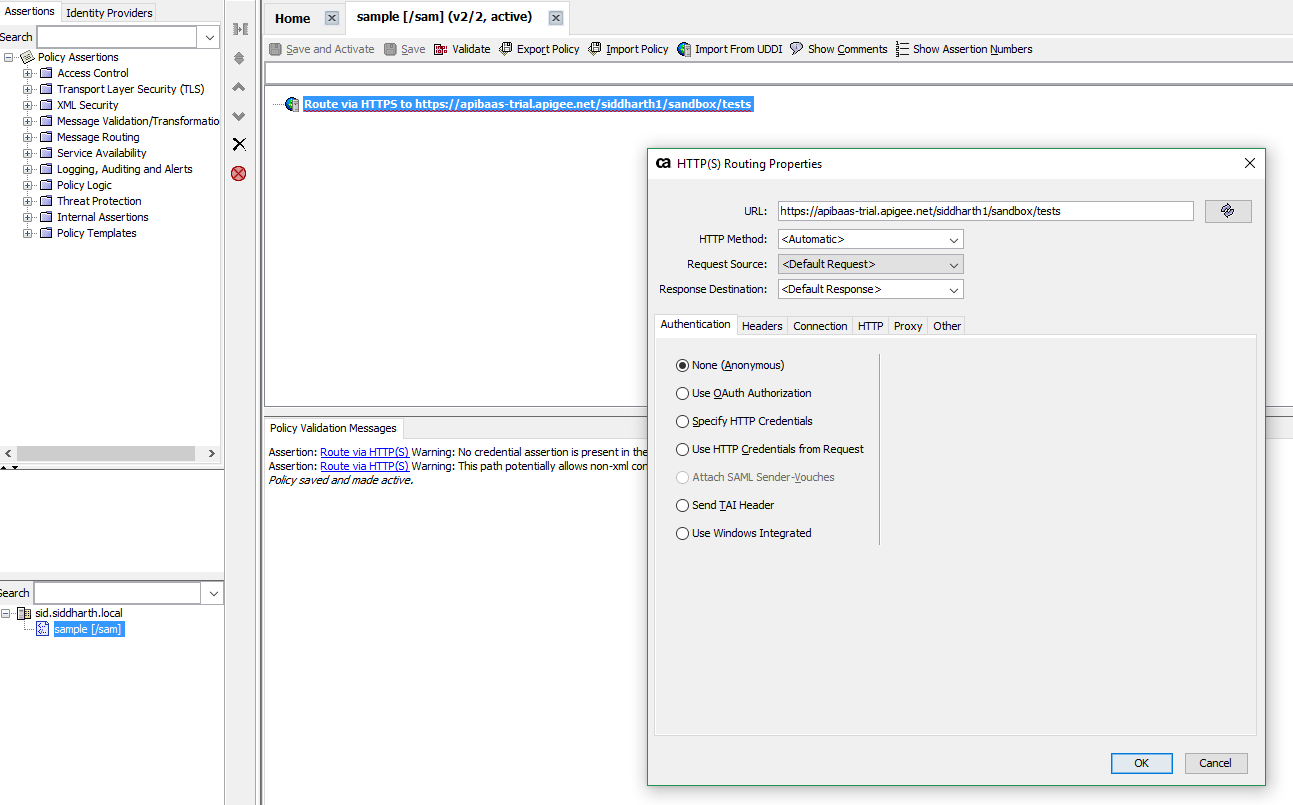Image resolution: width=1293 pixels, height=805 pixels.
Task: Click the Show Comments icon
Action: point(797,49)
